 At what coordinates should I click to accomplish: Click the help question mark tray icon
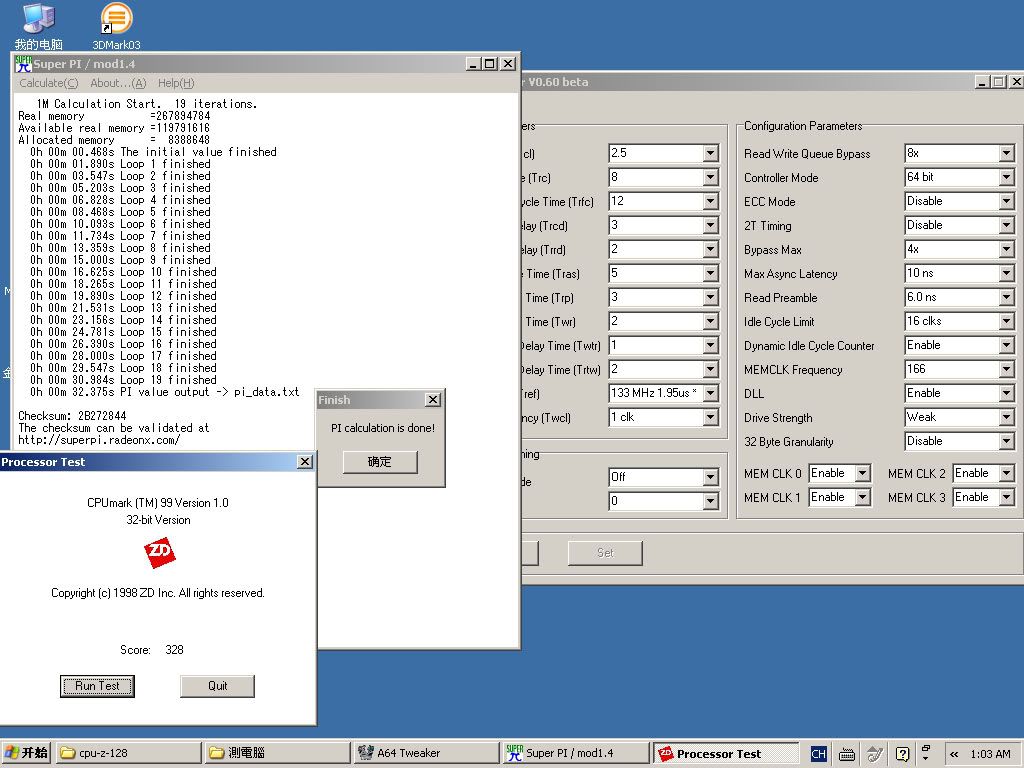pyautogui.click(x=902, y=754)
